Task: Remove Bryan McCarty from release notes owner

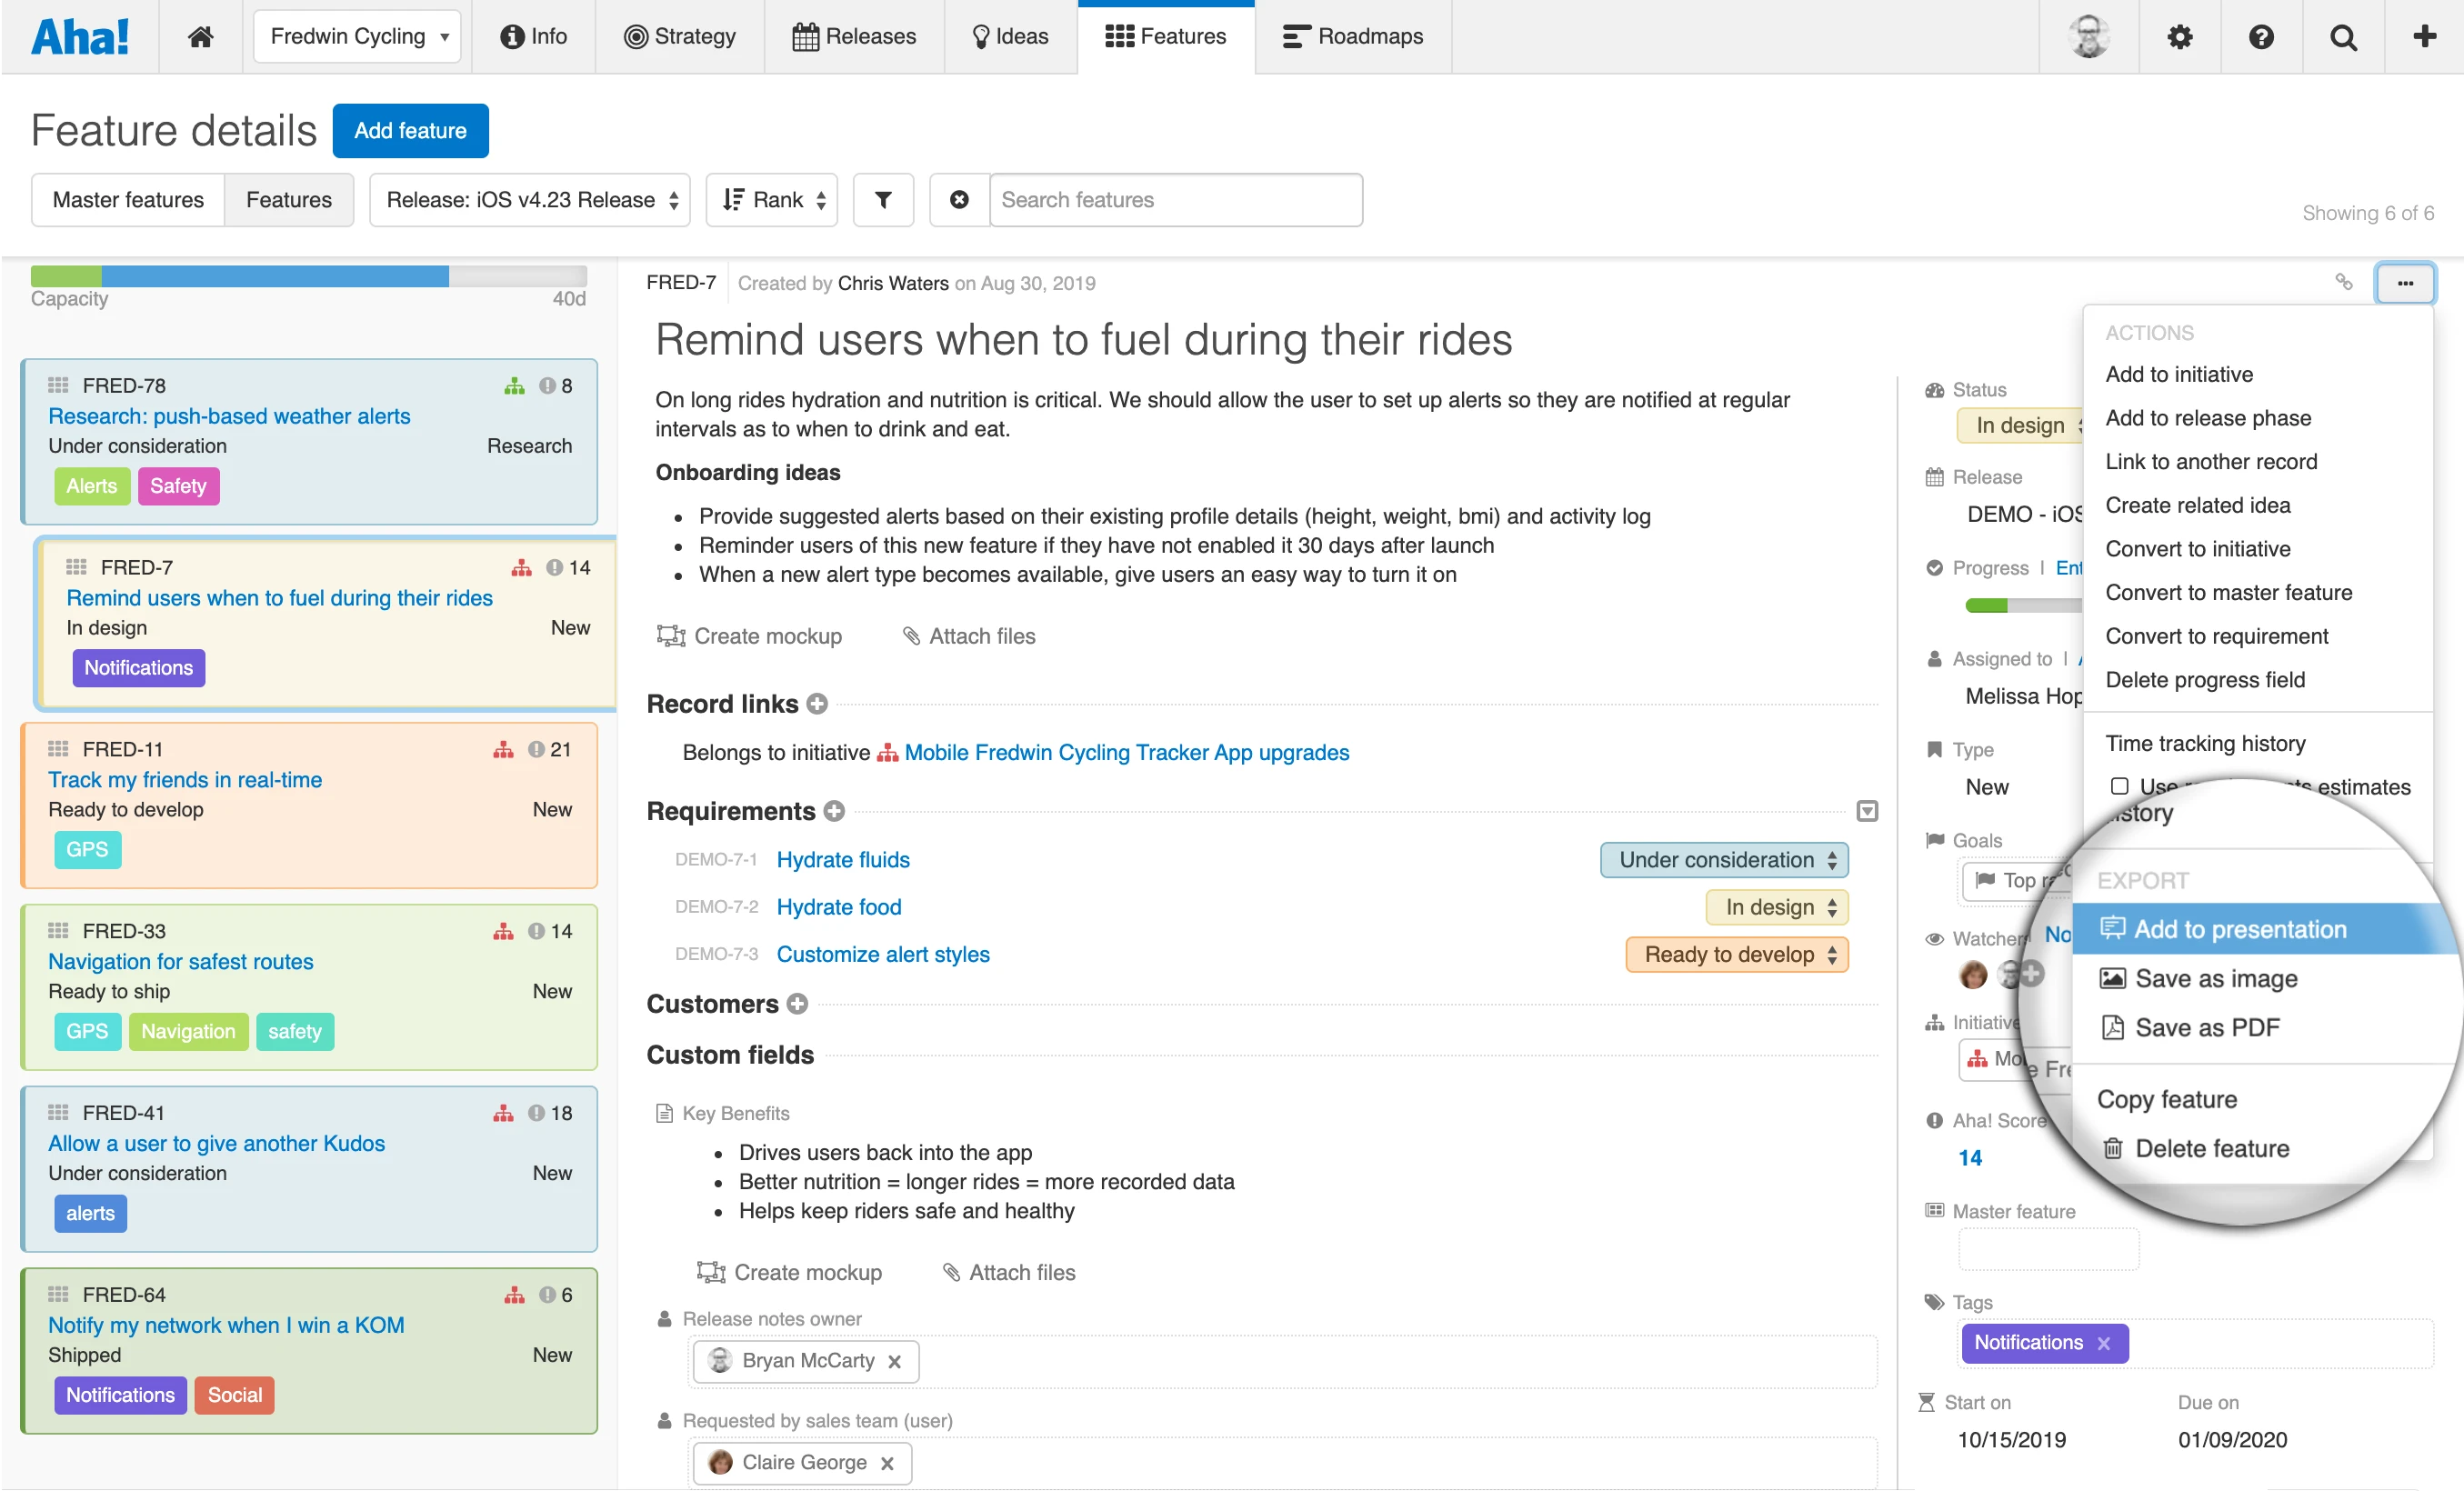Action: click(894, 1361)
